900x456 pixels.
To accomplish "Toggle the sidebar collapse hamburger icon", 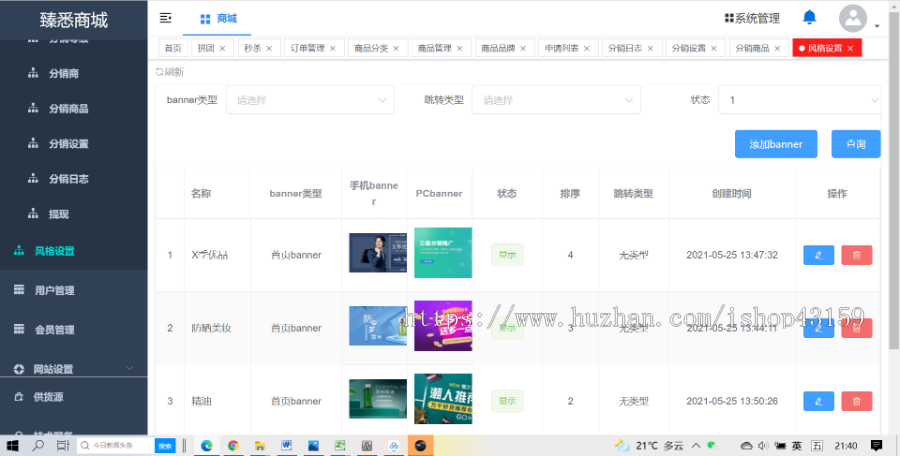I will 165,18.
